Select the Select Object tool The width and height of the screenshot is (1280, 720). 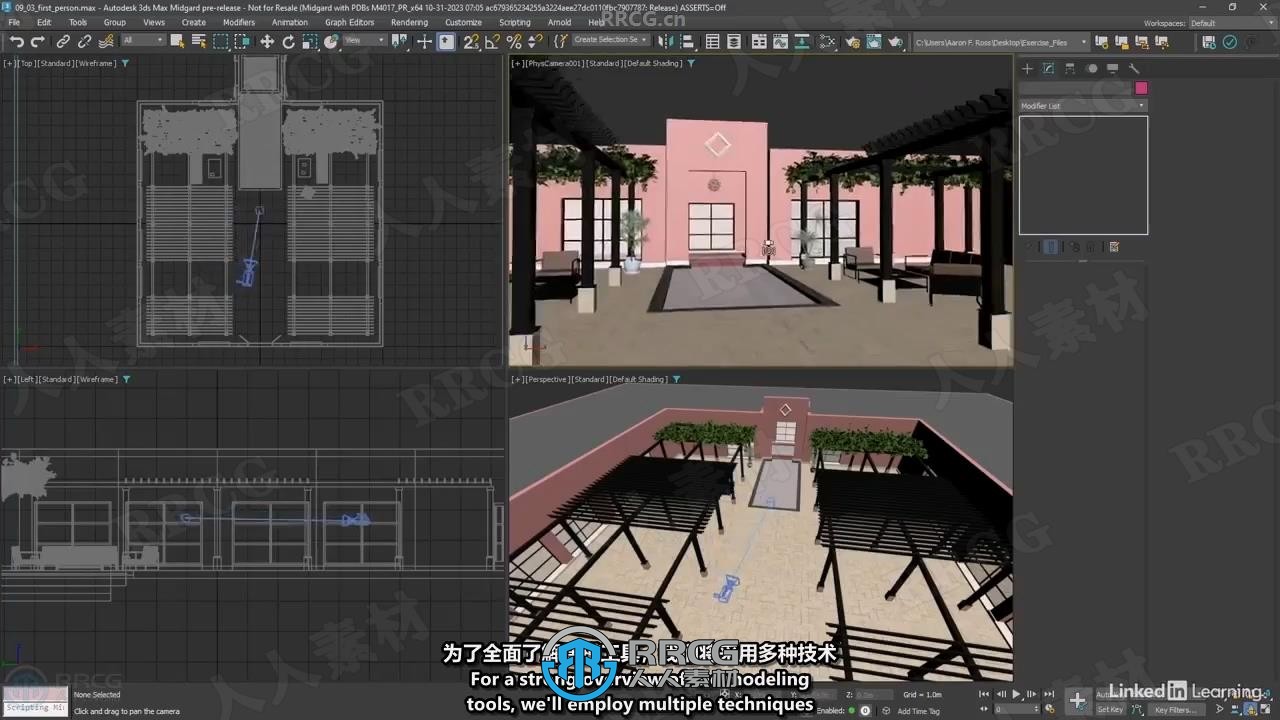(177, 41)
